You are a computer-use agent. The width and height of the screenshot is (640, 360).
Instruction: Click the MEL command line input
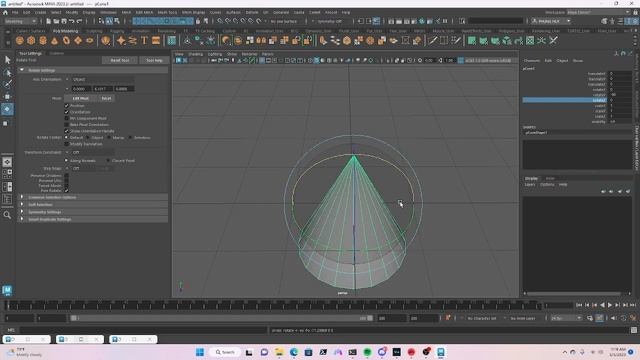pos(143,330)
